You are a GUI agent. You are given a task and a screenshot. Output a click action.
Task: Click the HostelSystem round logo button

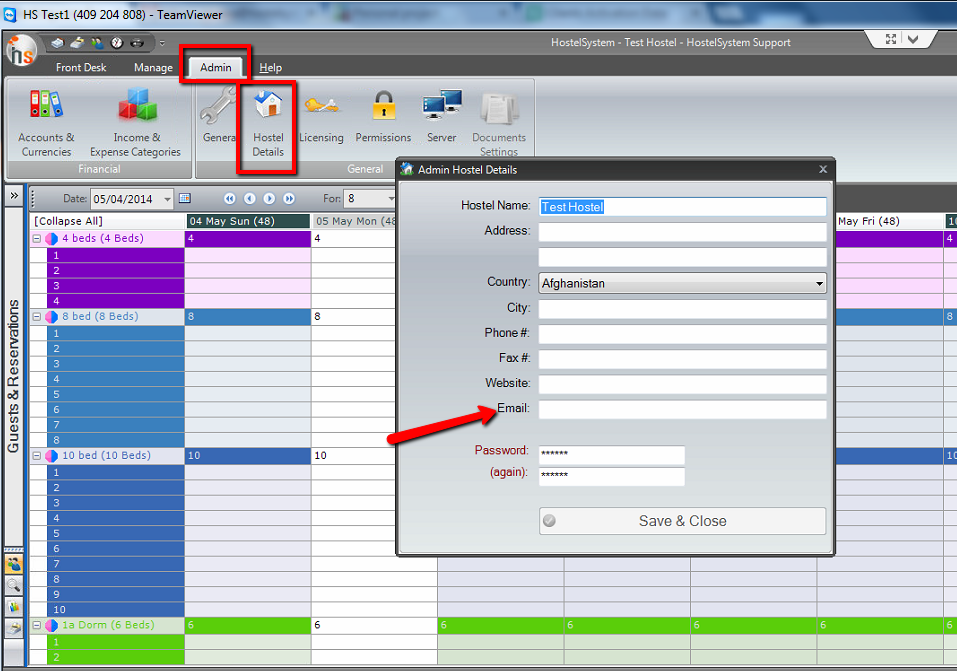click(x=21, y=51)
